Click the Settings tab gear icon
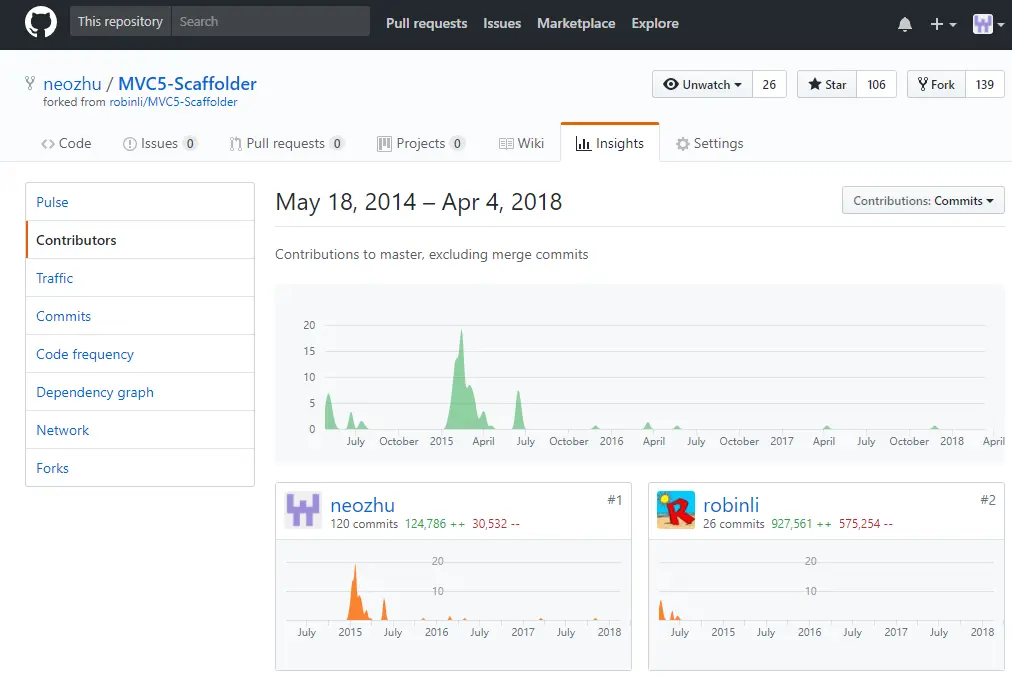Viewport: 1012px width, 678px height. click(x=683, y=144)
